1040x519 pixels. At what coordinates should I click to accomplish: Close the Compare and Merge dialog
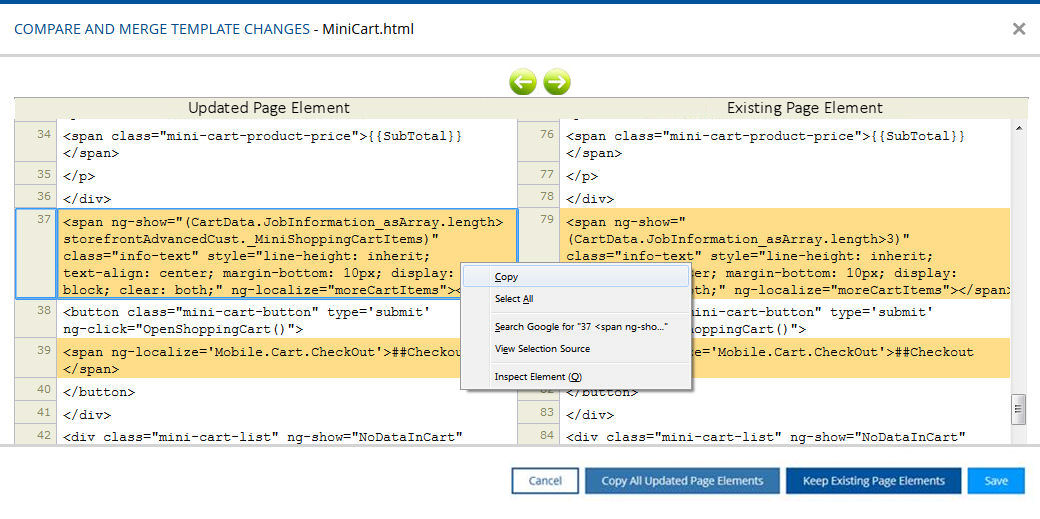1019,29
